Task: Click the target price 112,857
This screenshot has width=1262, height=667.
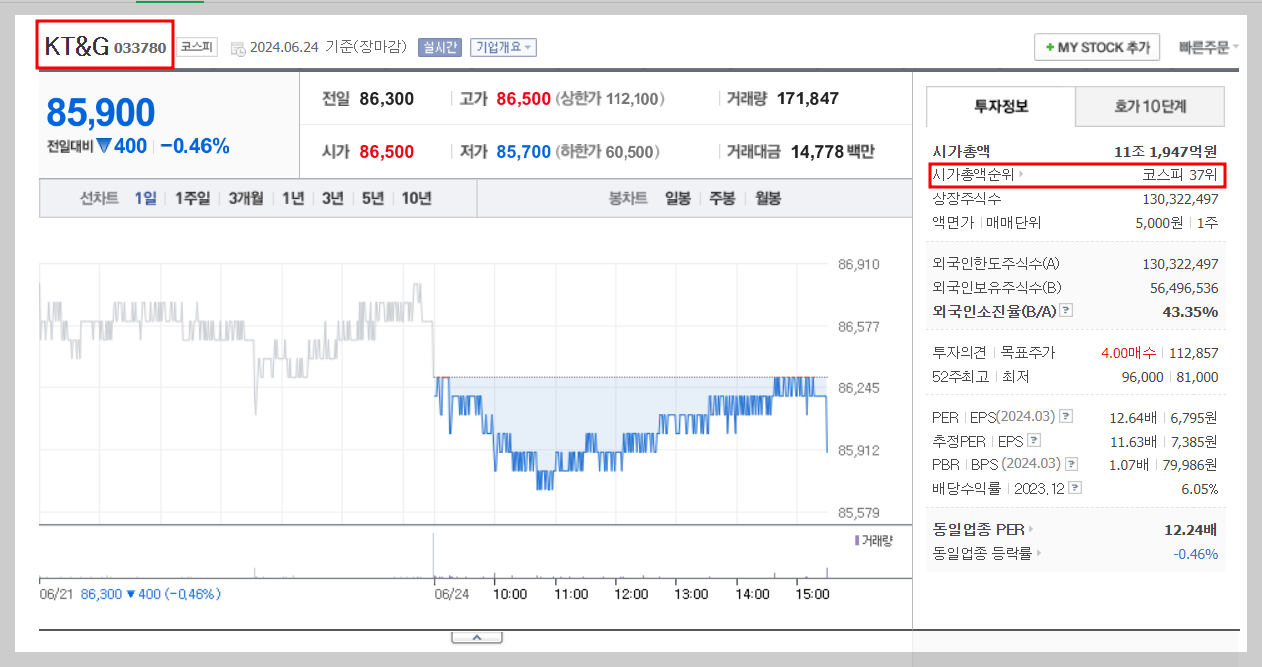Action: click(1194, 353)
